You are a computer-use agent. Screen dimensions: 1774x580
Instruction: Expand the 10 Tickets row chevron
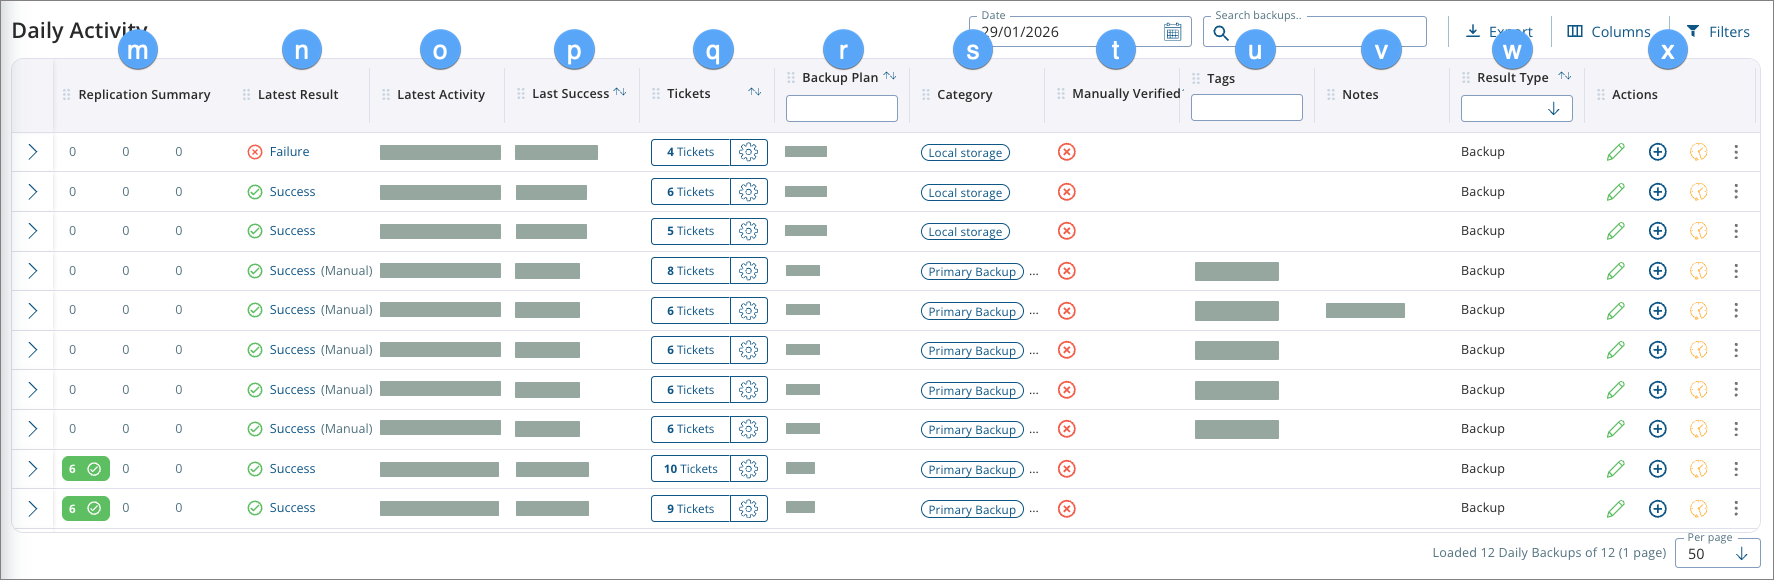32,469
